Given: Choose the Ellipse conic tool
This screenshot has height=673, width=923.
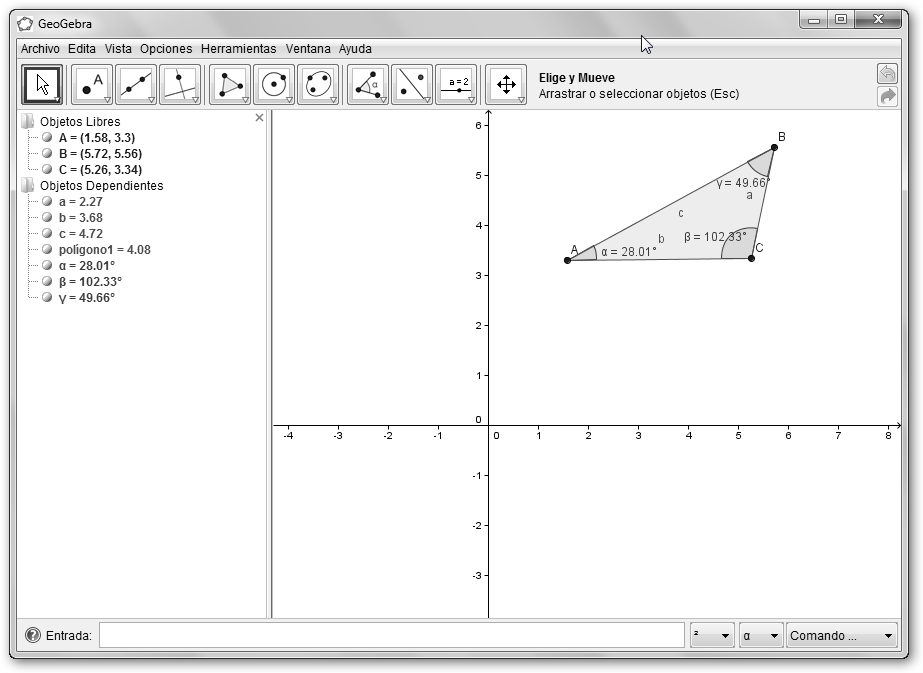Looking at the screenshot, I should tap(317, 85).
